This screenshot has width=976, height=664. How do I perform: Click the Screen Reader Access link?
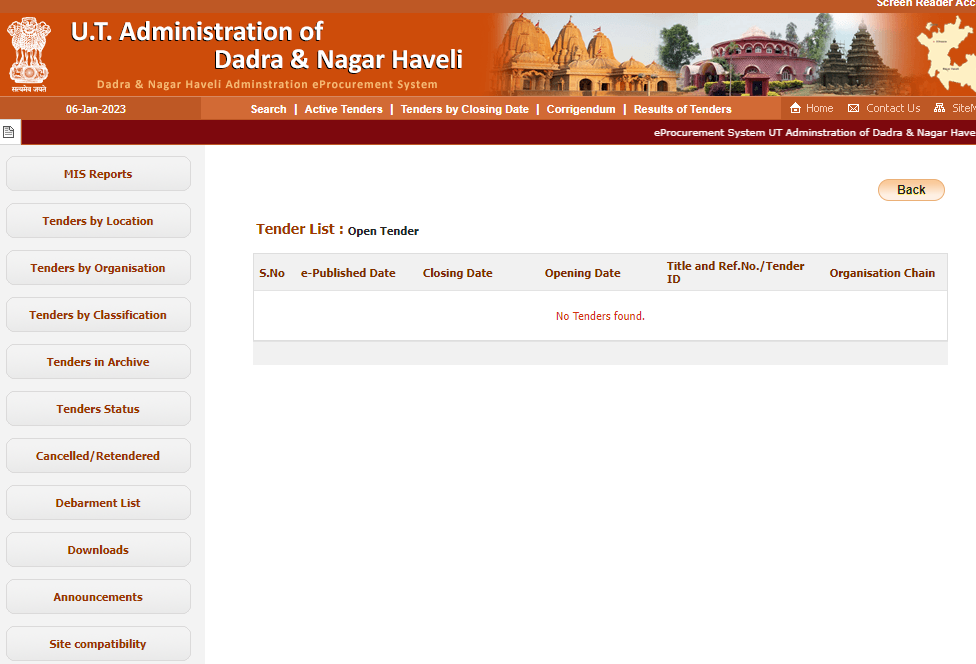pyautogui.click(x=925, y=4)
